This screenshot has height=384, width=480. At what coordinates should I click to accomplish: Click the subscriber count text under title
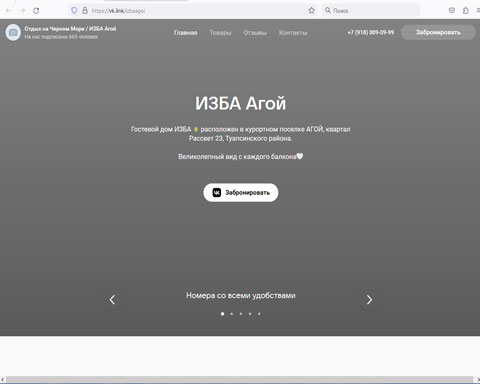click(61, 37)
